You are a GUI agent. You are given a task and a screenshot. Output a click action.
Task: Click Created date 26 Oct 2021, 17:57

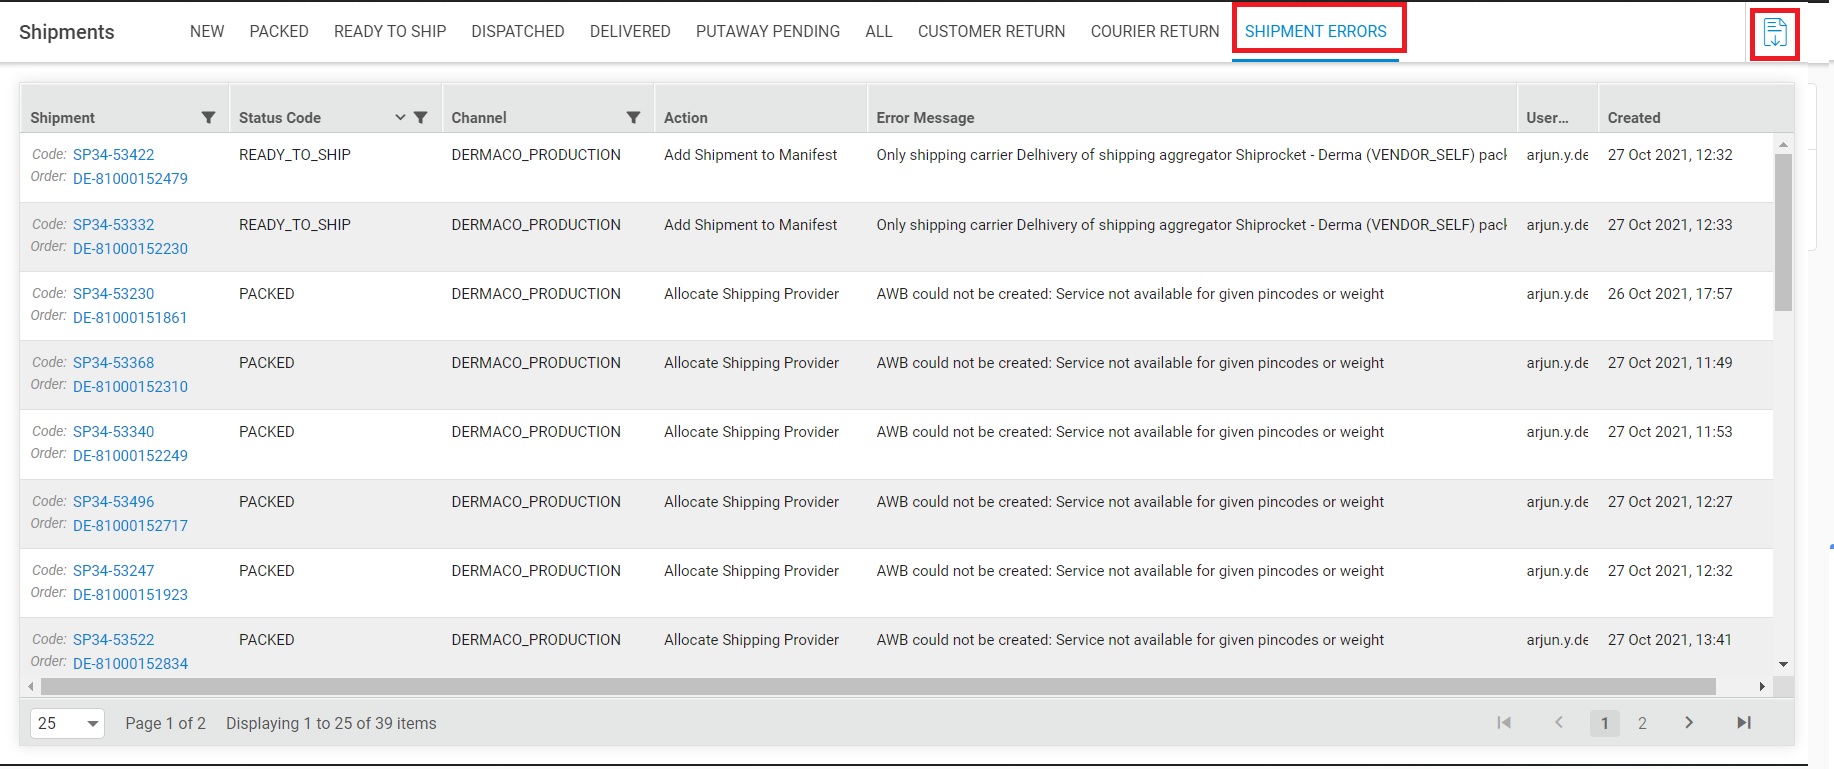pos(1670,294)
